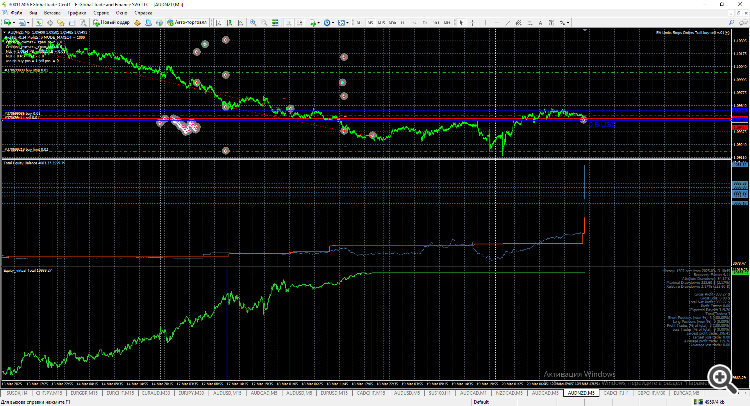This screenshot has width=750, height=406.
Task: Open the Графики menu
Action: coord(77,13)
